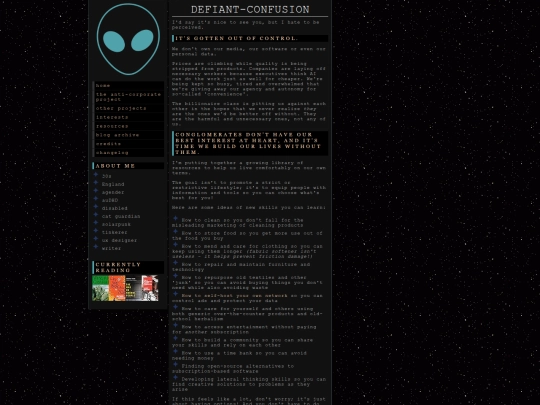This screenshot has width=540, height=405.
Task: Open the 'interests' page
Action: 128,117
